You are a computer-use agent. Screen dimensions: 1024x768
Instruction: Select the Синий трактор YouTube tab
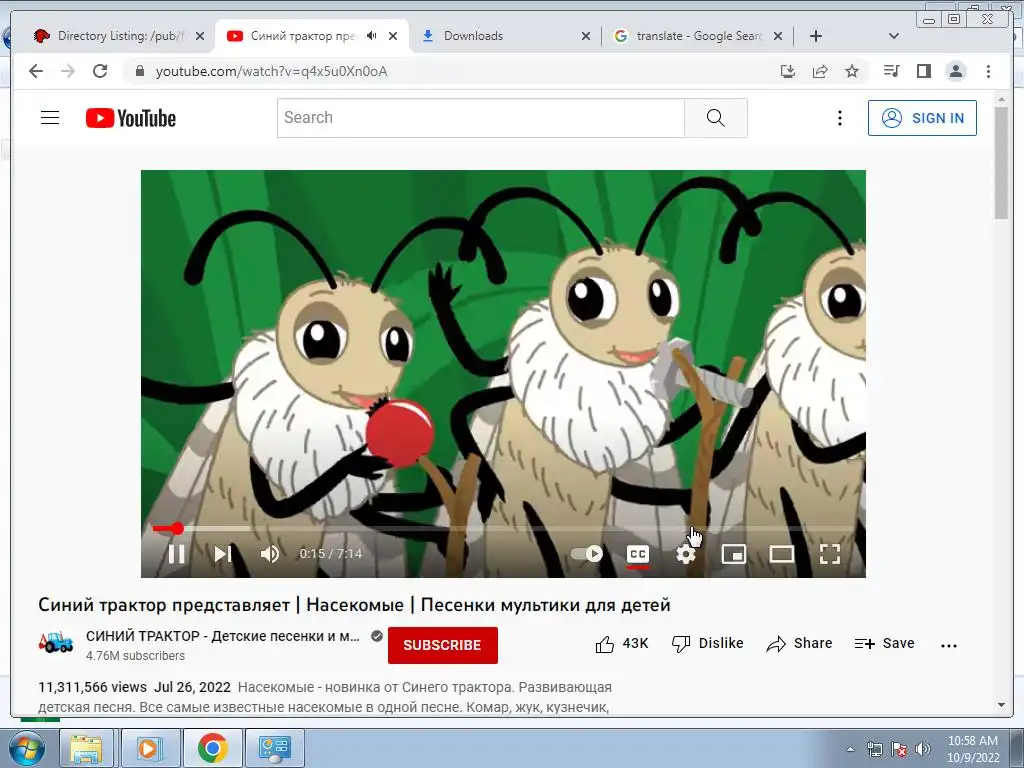click(303, 36)
